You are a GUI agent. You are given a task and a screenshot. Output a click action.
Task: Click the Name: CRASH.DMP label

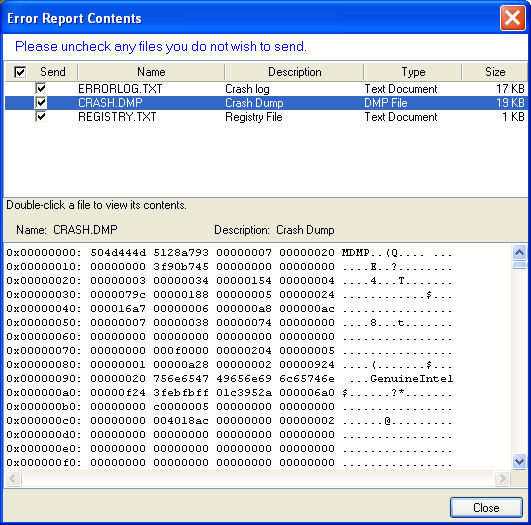[x=67, y=230]
